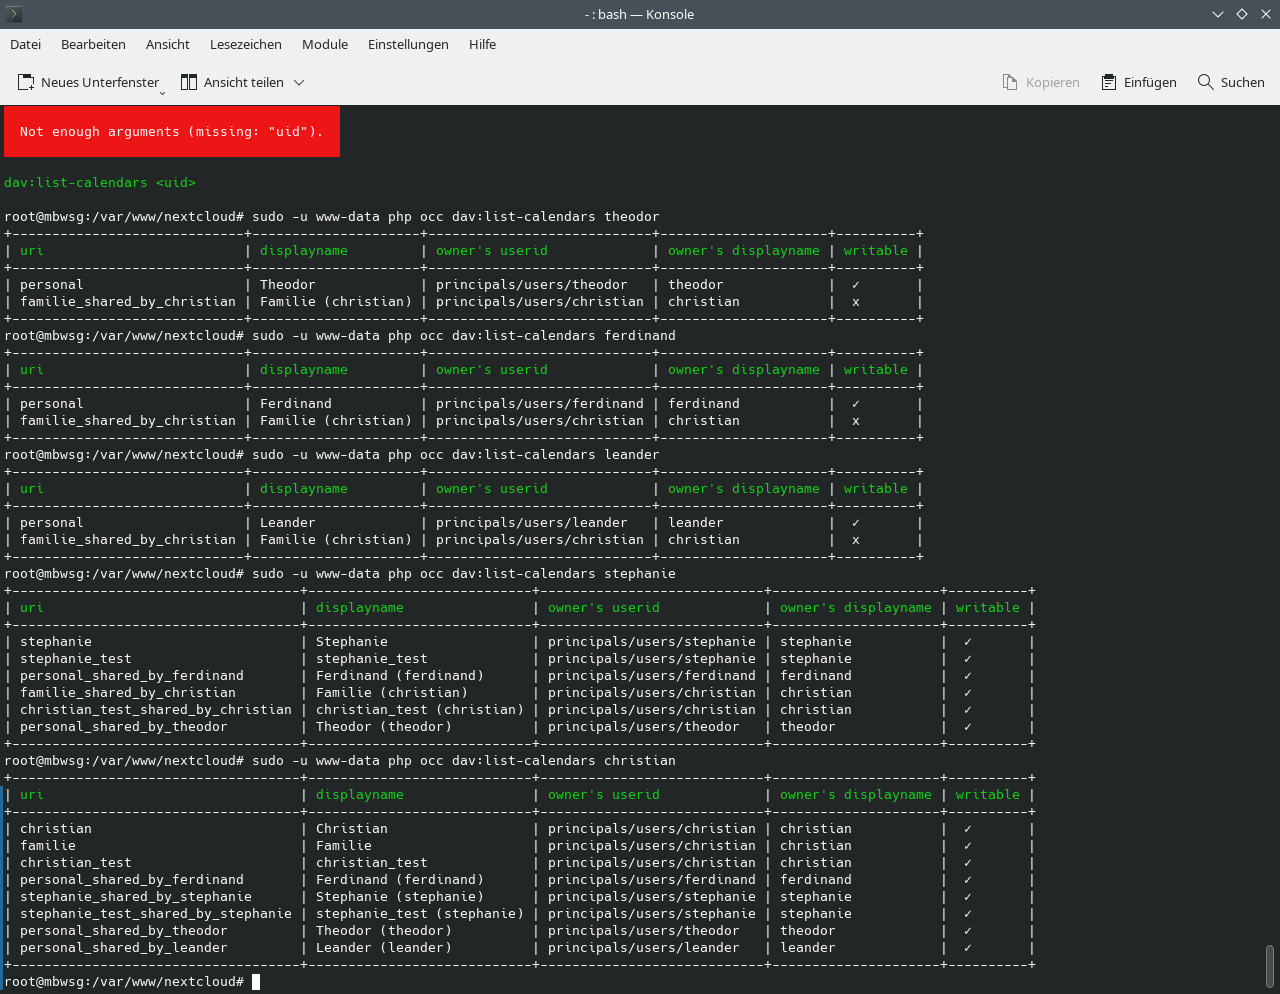Close the Konsole window
The height and width of the screenshot is (994, 1280).
coord(1265,14)
